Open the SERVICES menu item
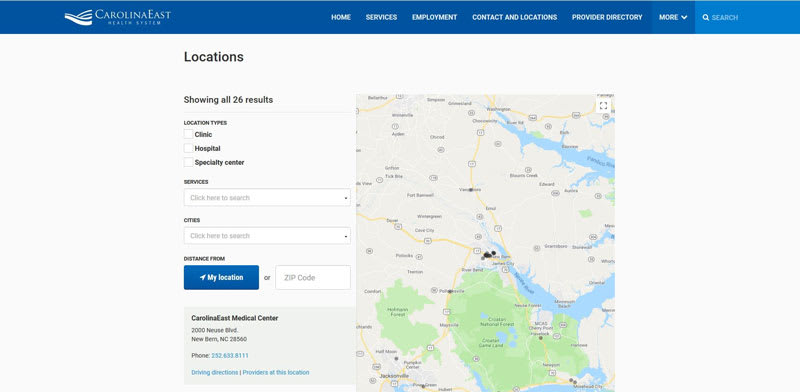 click(x=381, y=17)
